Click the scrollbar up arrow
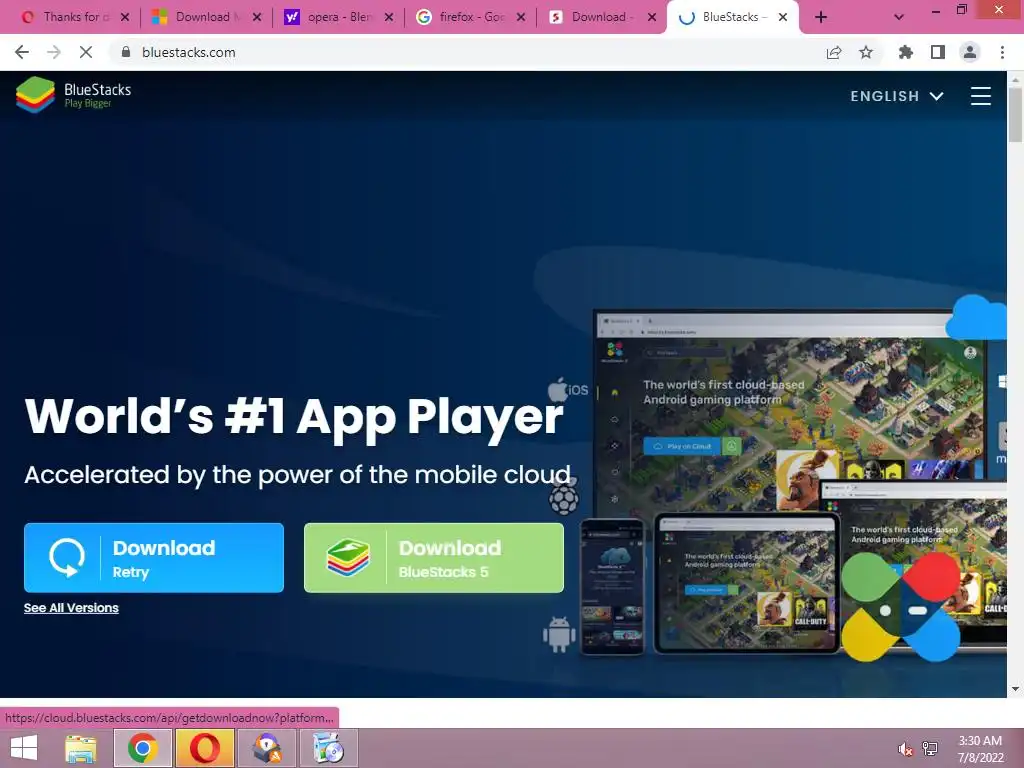 1015,79
